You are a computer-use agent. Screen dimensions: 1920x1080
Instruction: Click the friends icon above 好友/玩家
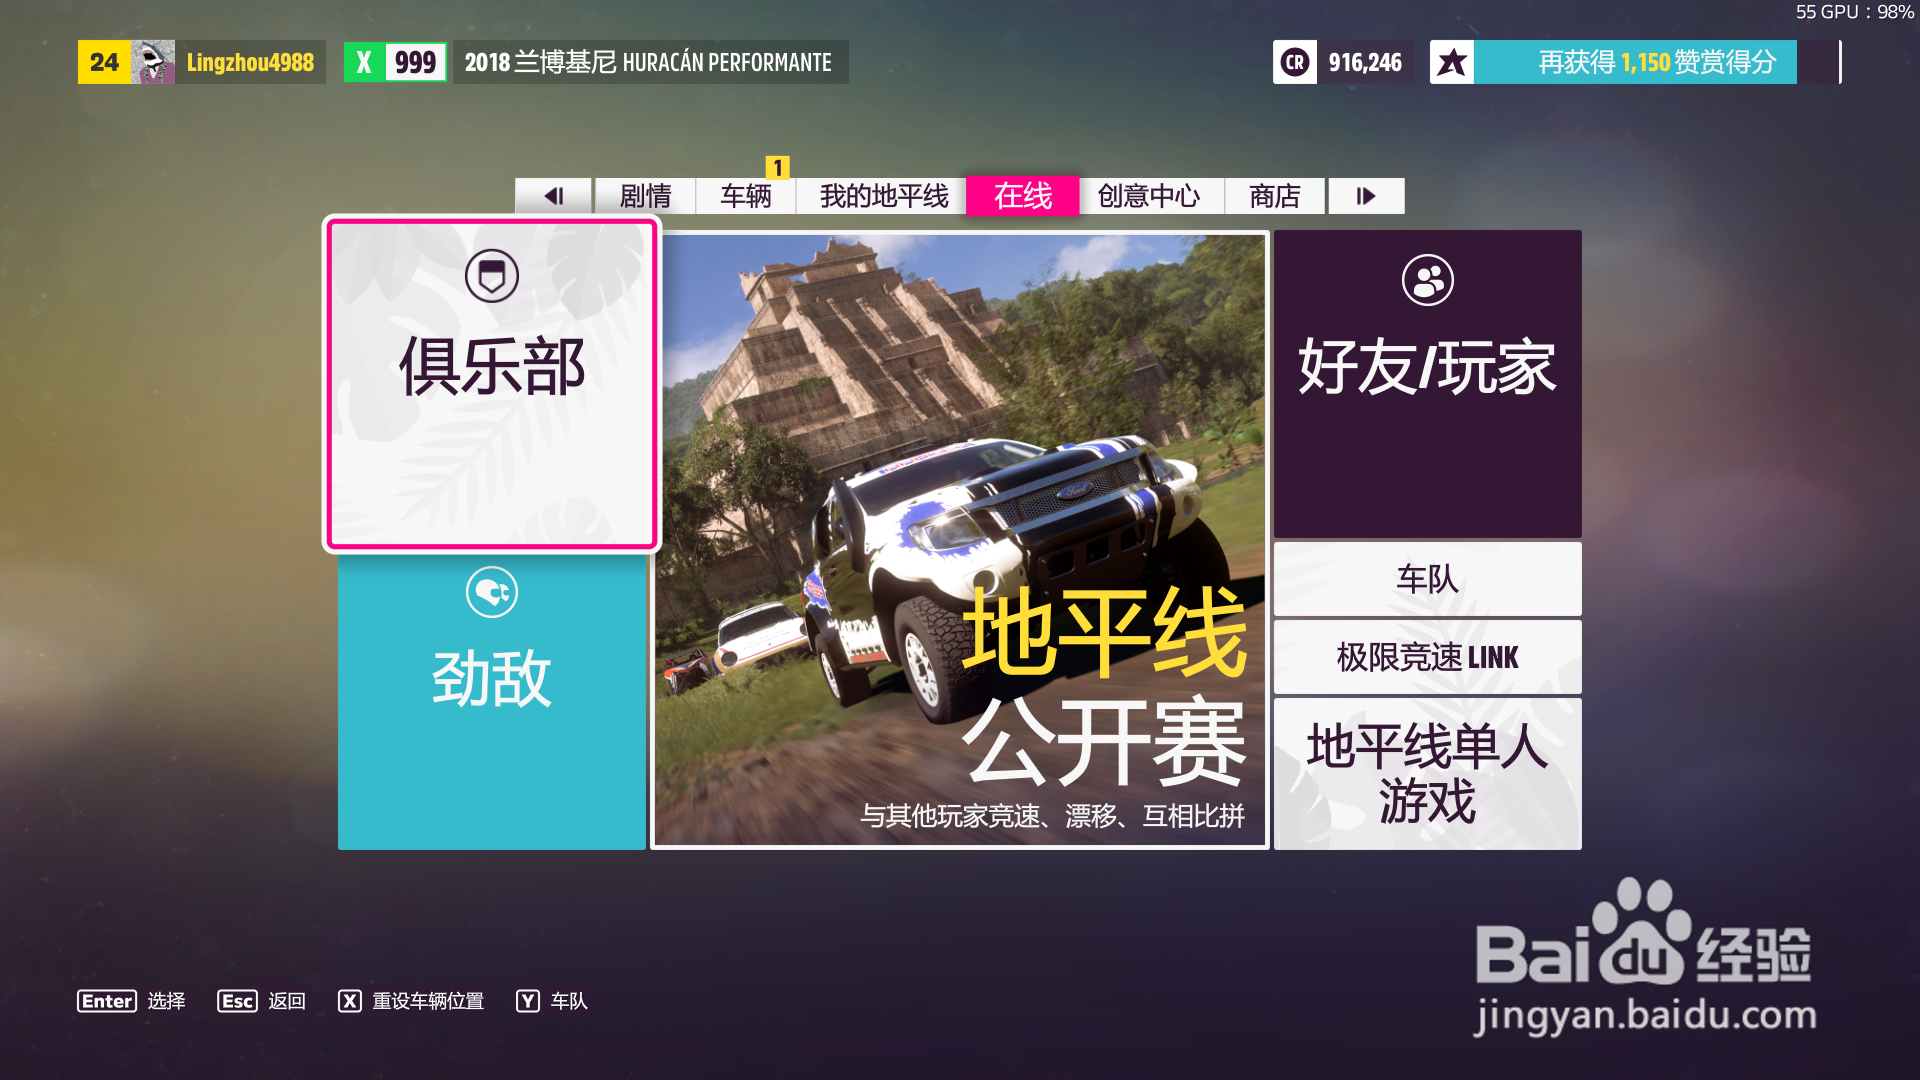pos(1427,280)
